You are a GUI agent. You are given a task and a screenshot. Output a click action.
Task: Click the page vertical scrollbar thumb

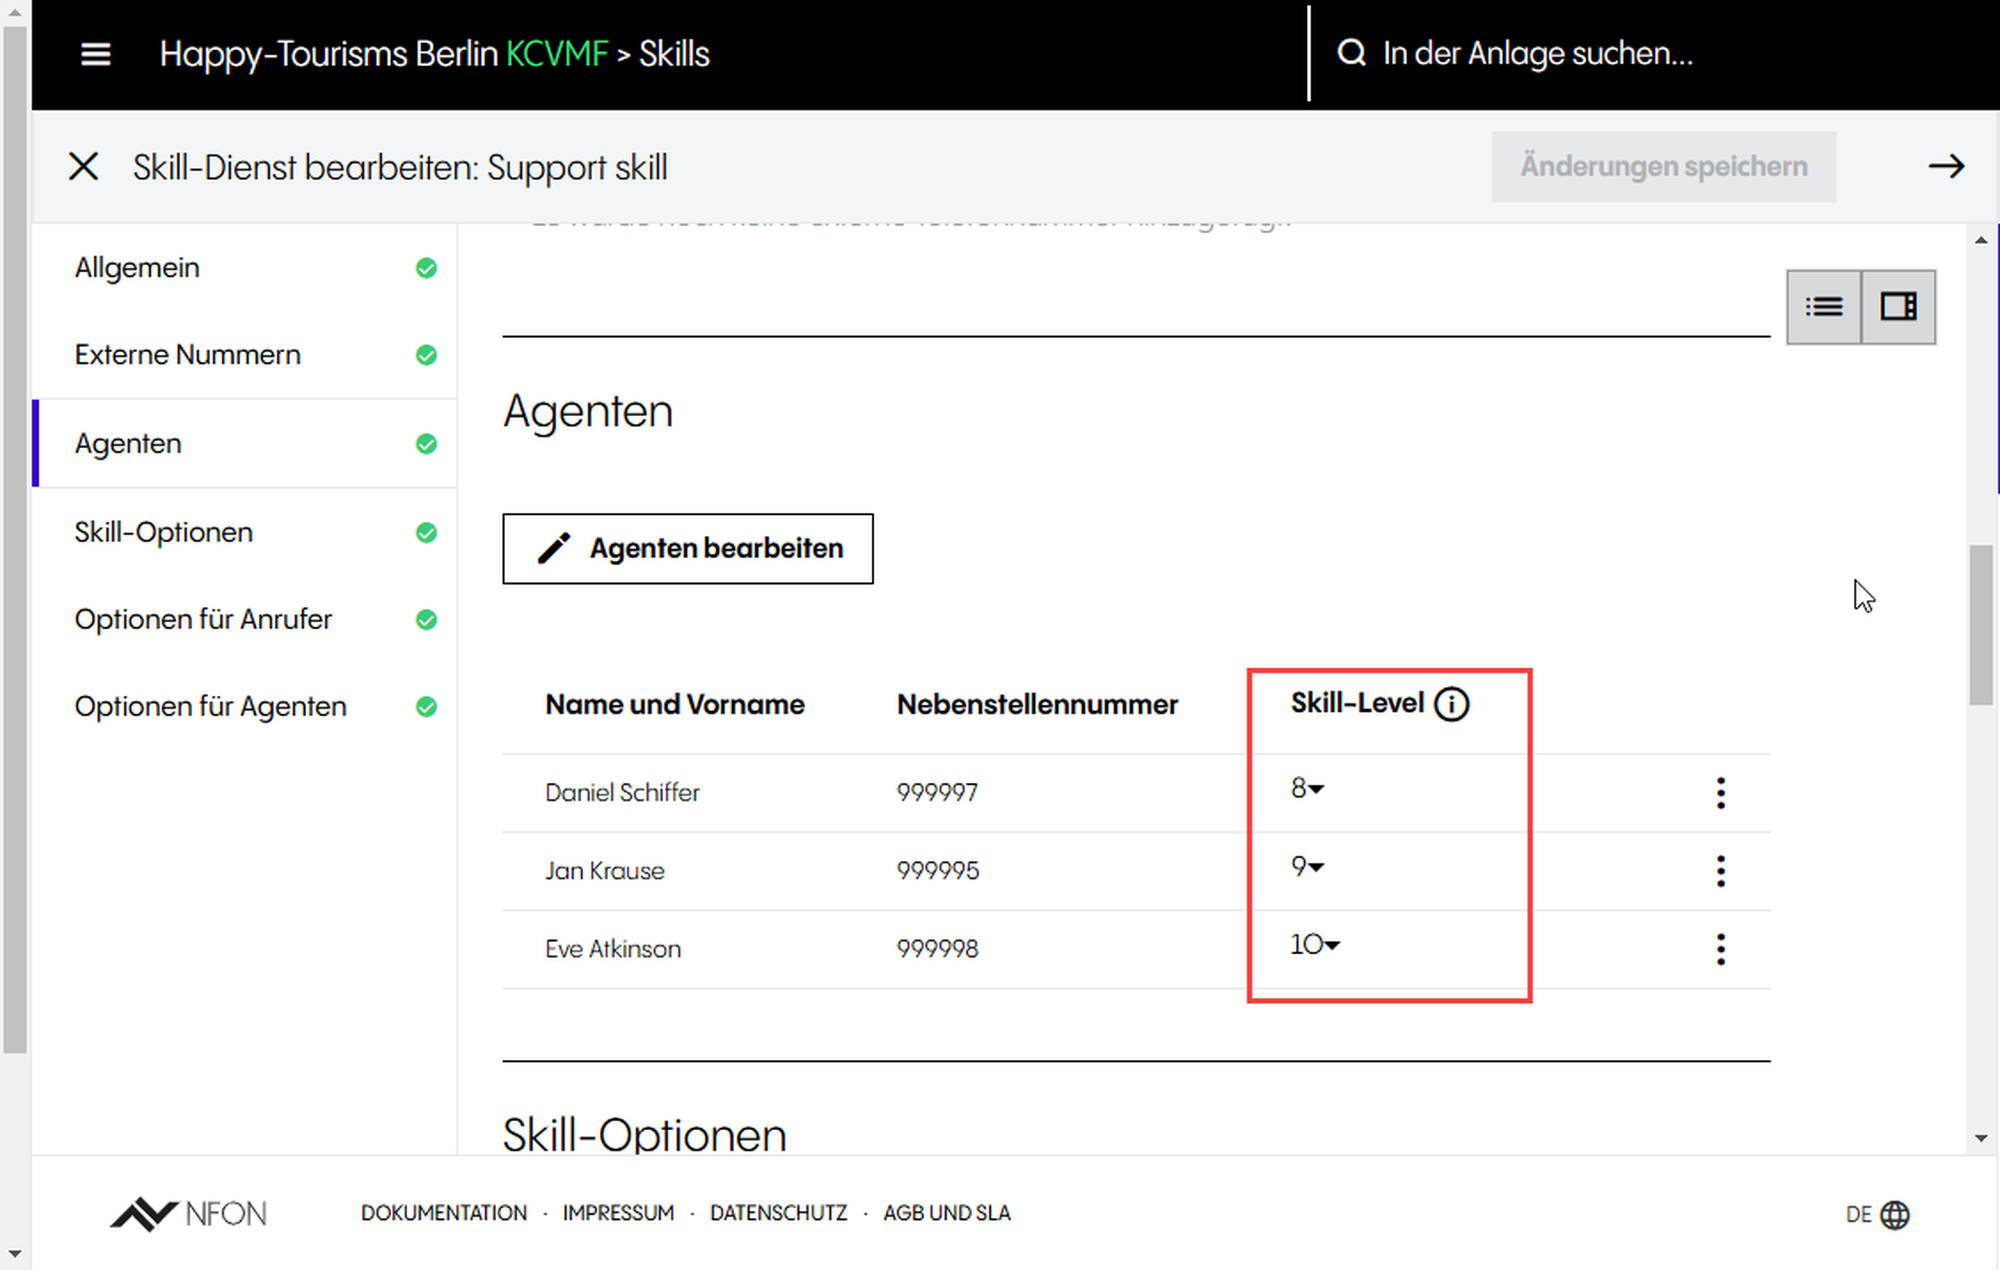(x=1980, y=625)
